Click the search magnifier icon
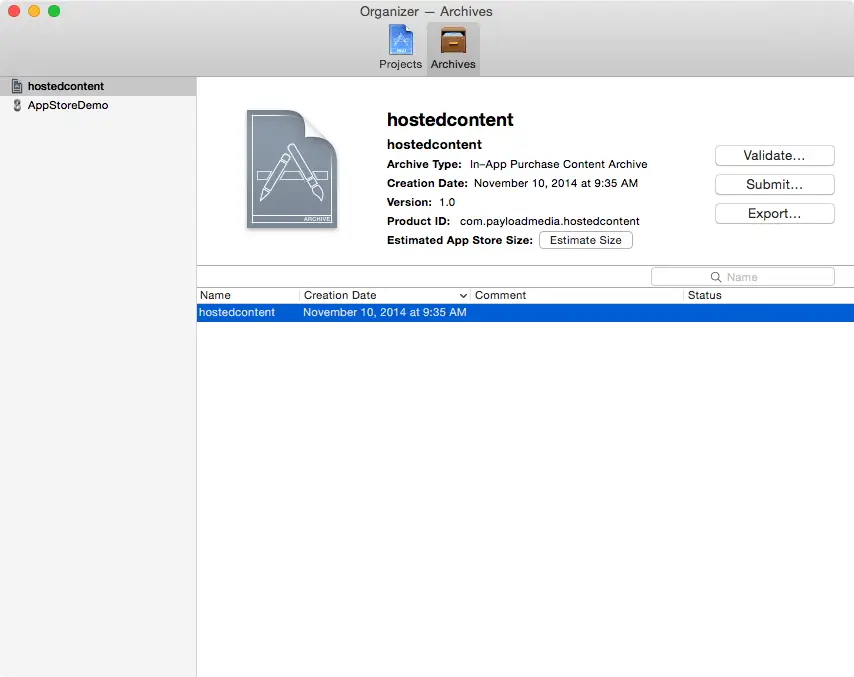Image resolution: width=854 pixels, height=677 pixels. coord(716,277)
